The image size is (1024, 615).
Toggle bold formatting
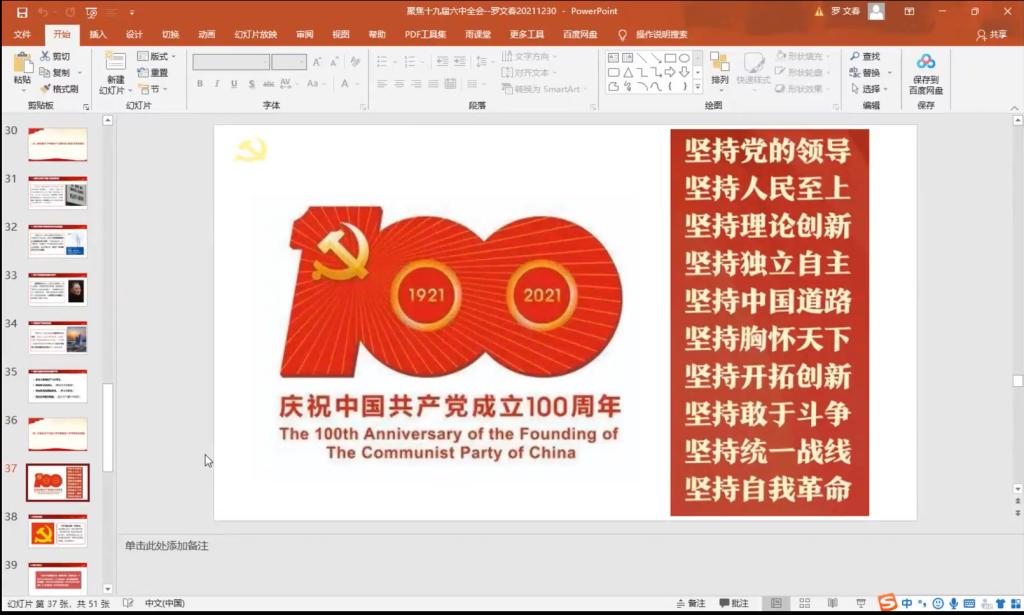coord(200,84)
